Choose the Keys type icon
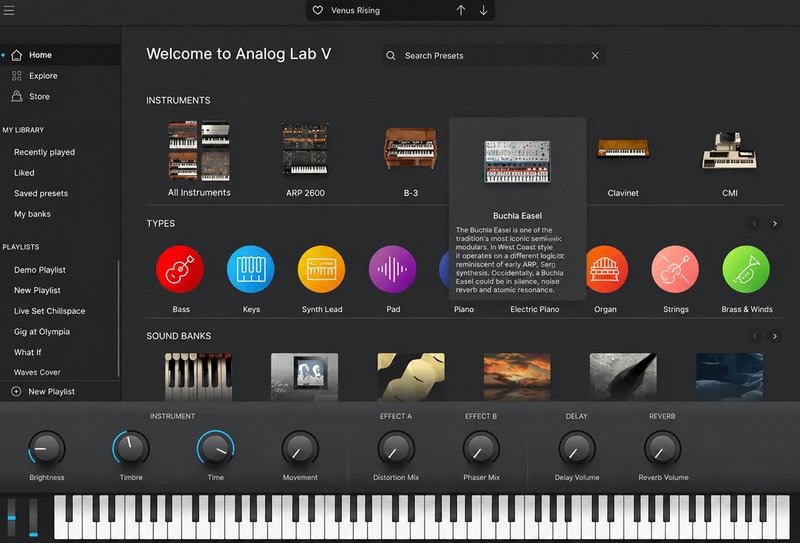The height and width of the screenshot is (543, 800). 251,269
